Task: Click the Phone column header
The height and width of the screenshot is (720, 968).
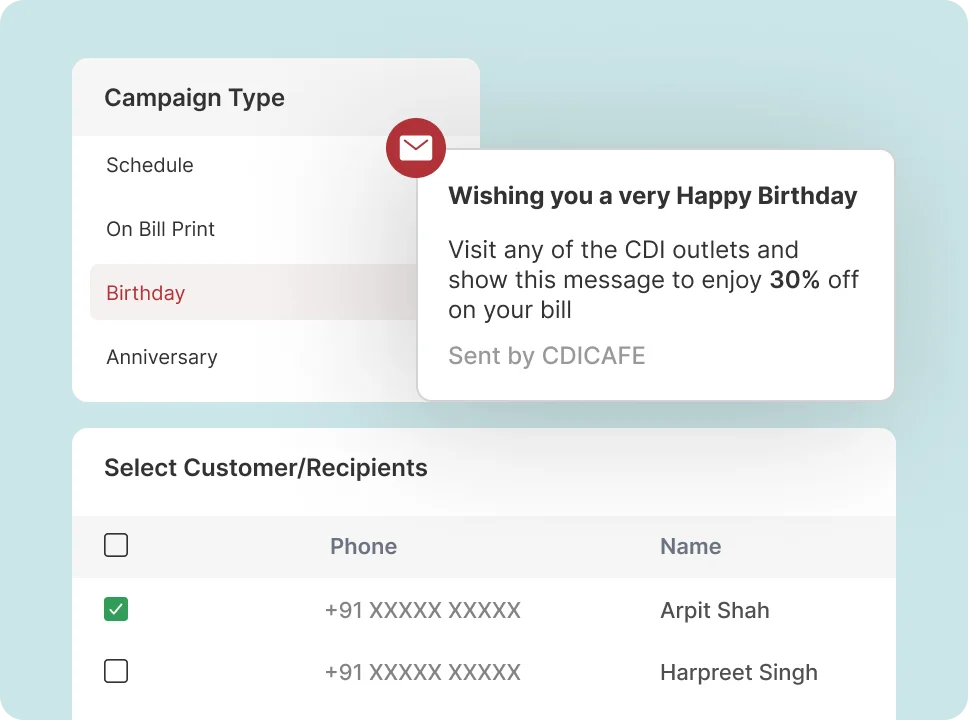Action: tap(364, 546)
